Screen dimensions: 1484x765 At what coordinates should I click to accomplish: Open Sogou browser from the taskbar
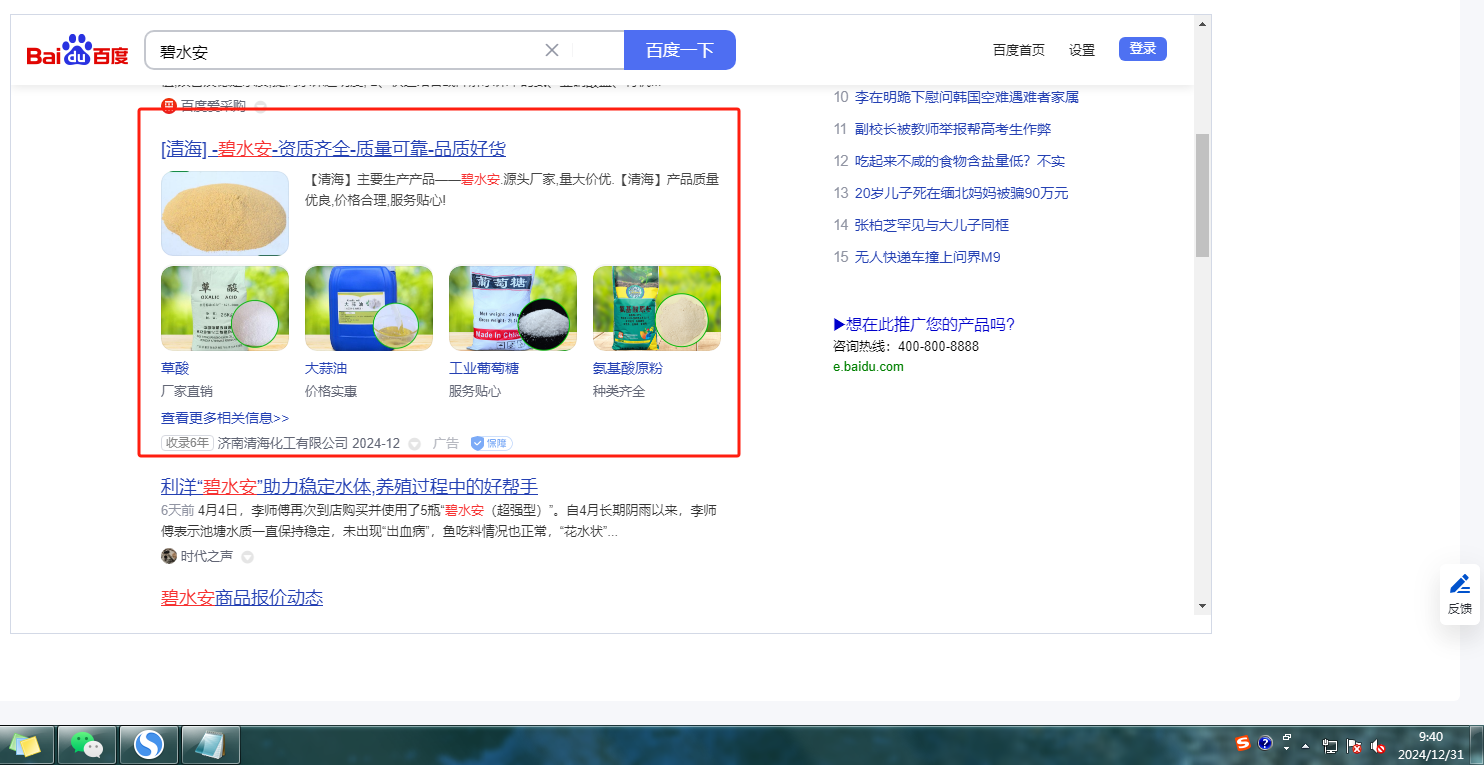pos(149,744)
